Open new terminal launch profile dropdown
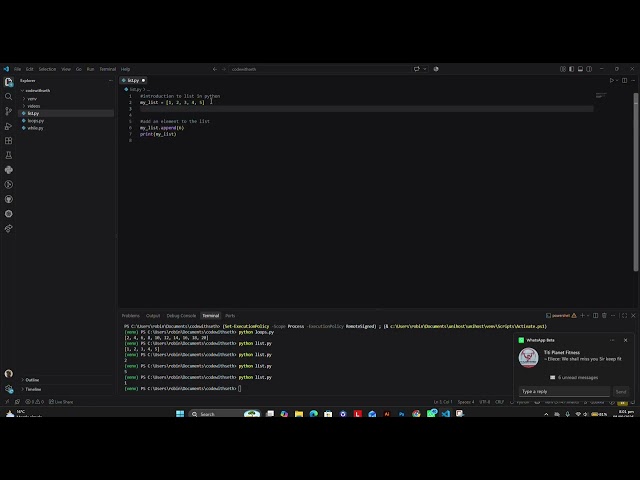The width and height of the screenshot is (640, 480). (588, 316)
